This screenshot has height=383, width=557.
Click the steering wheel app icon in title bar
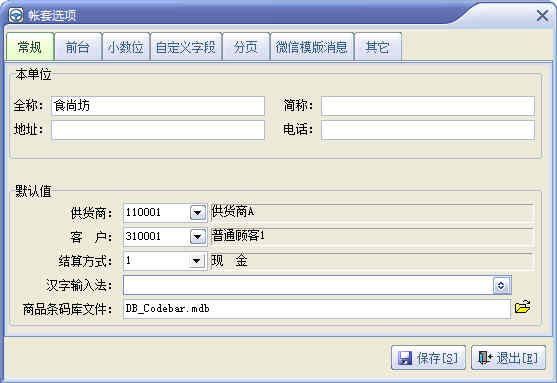(16, 15)
